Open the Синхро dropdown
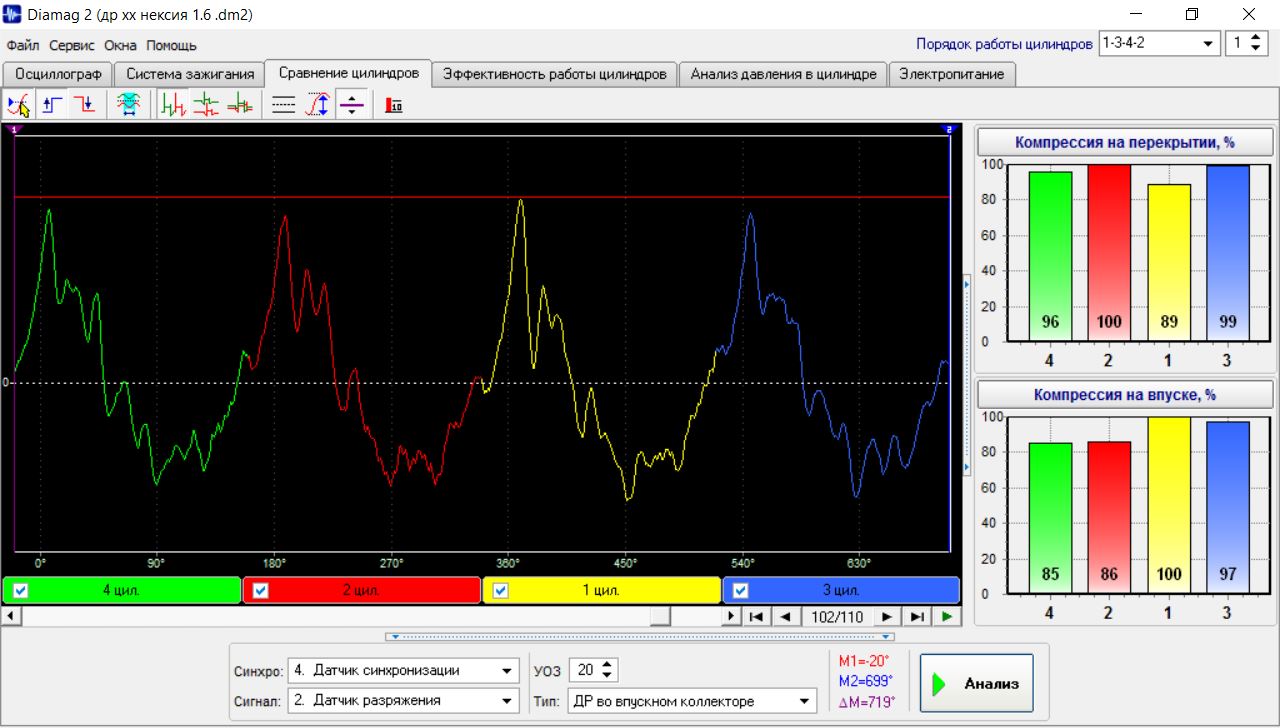 coord(508,670)
